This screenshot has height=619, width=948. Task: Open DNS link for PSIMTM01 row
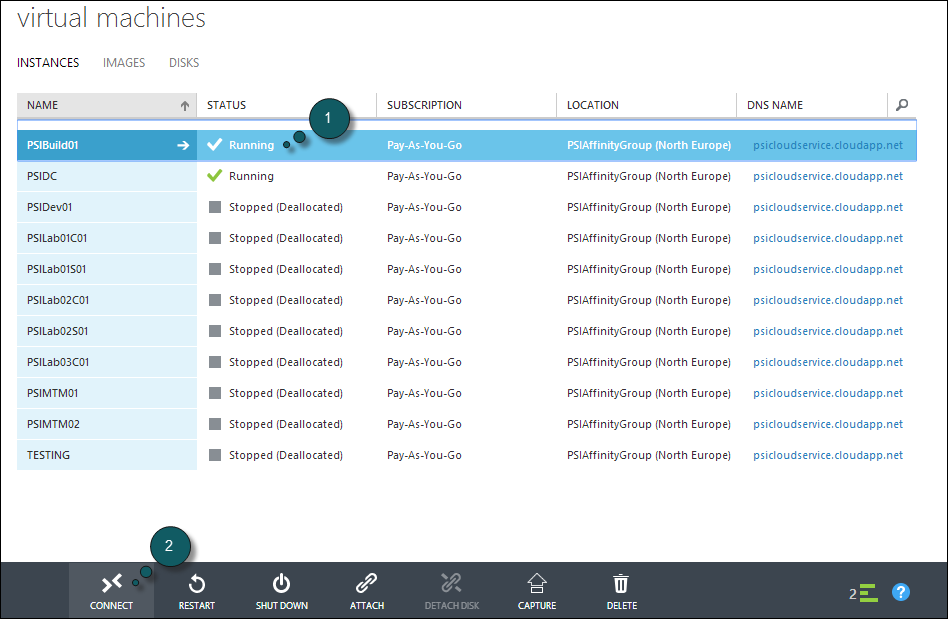(x=828, y=394)
